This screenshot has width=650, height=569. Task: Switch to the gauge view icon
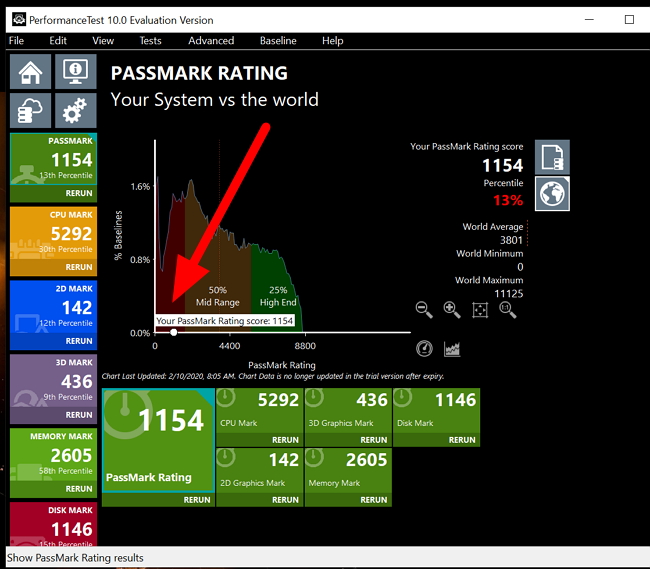[x=424, y=349]
